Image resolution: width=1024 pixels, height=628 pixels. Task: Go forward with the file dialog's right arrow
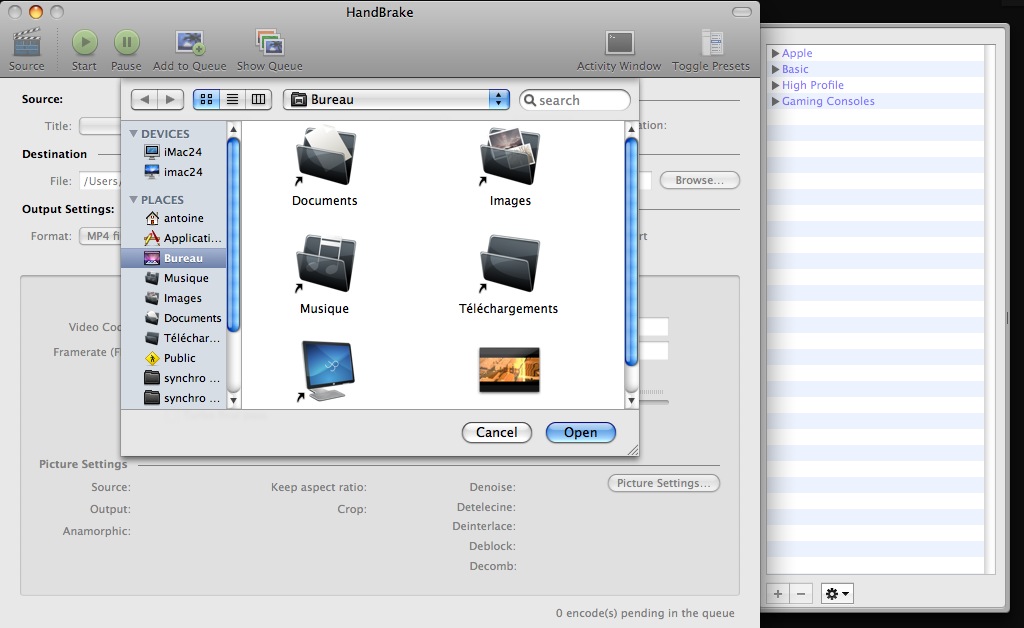tap(170, 99)
